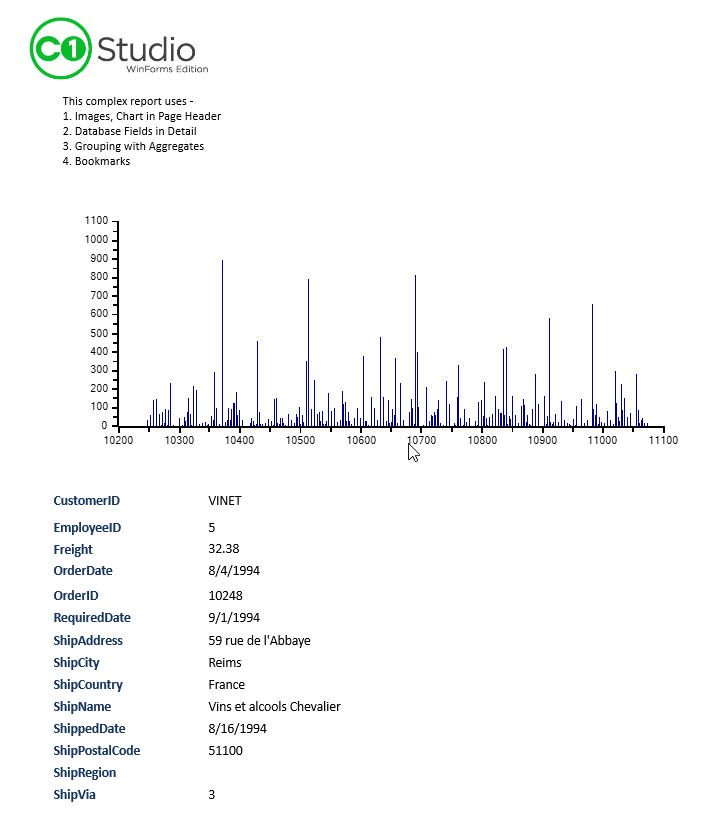Click the freight value 32.38

click(224, 548)
